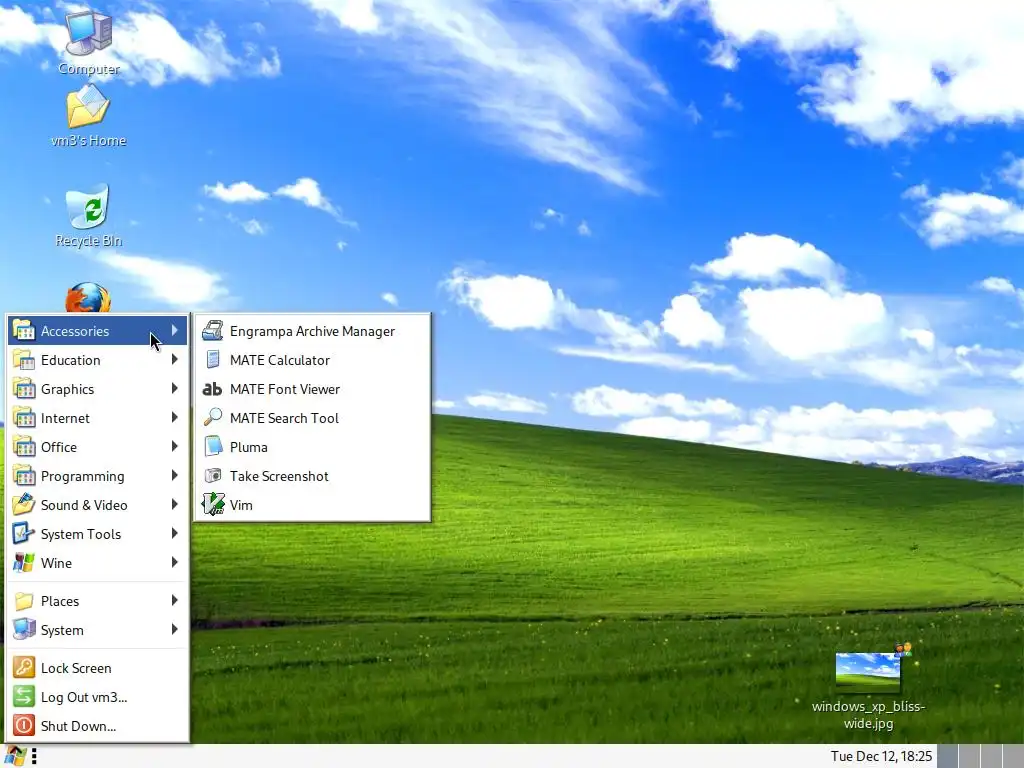The image size is (1024, 768).
Task: Click the MATE Calculator icon
Action: pyautogui.click(x=212, y=360)
